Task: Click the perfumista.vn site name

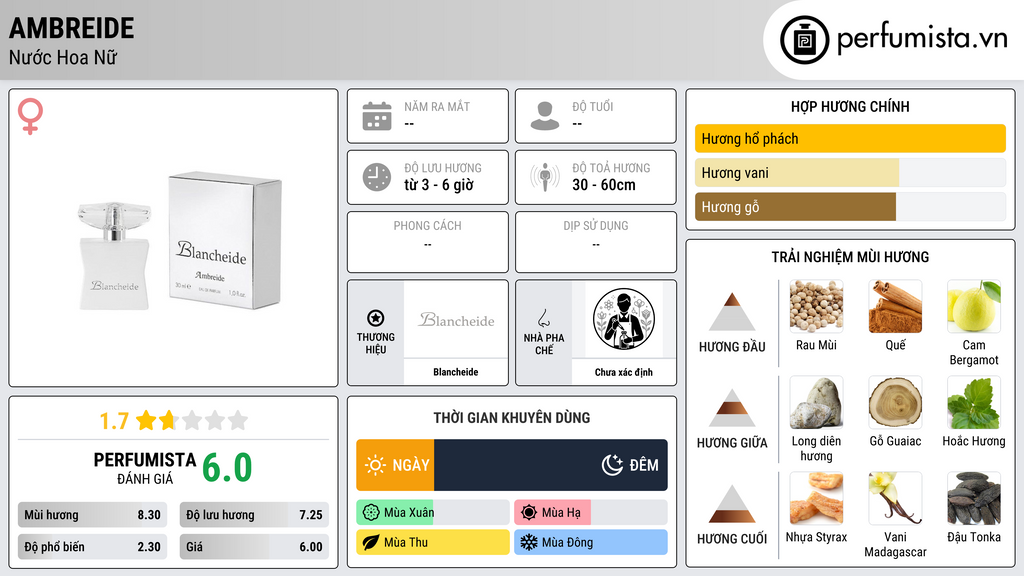Action: (x=922, y=38)
